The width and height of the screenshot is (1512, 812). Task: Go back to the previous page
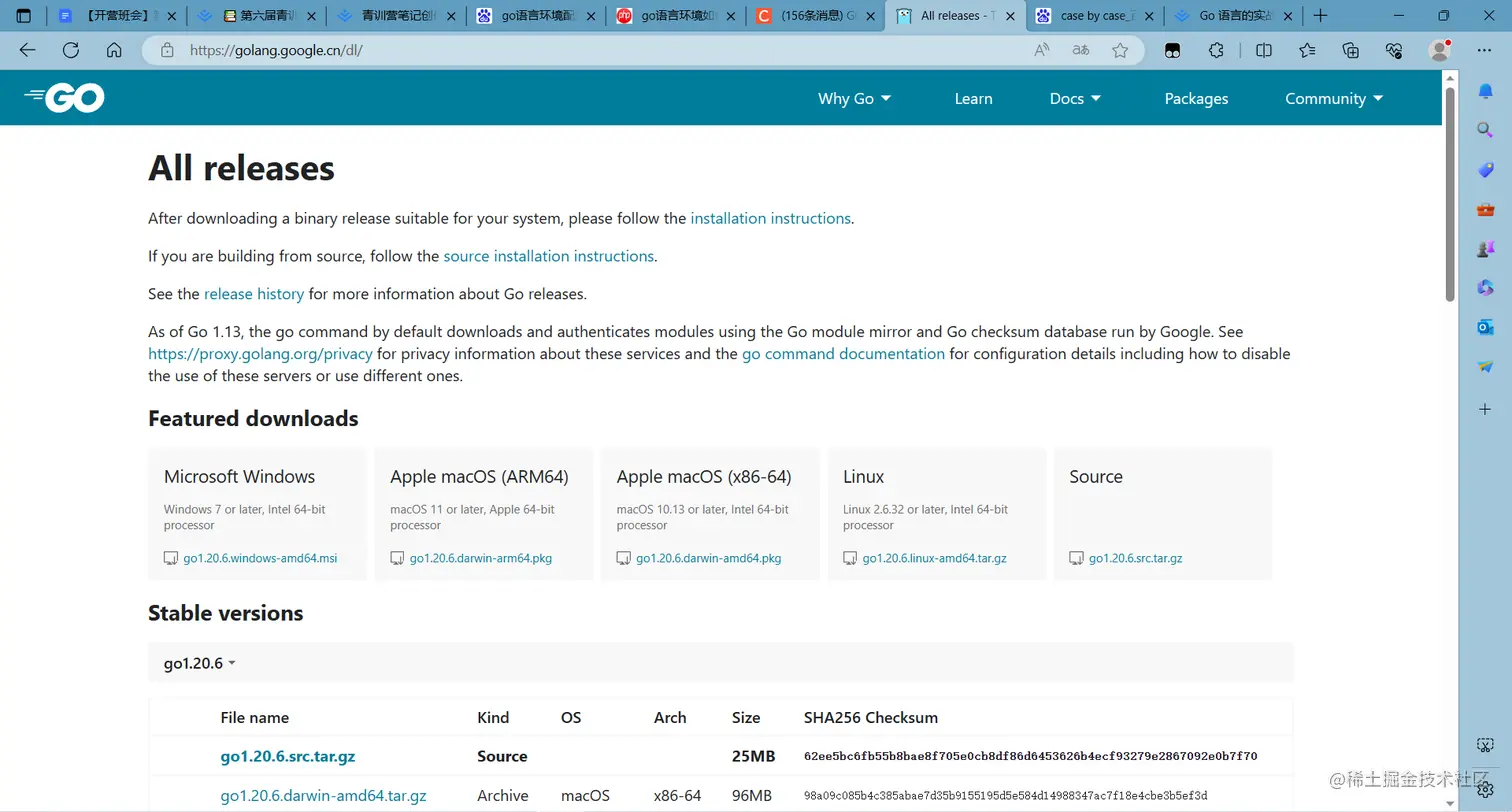coord(27,50)
